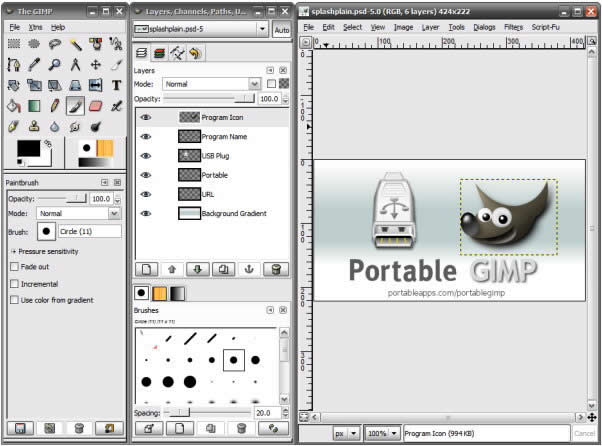Screen dimensions: 602x446
Task: Click the foreground black color swatch
Action: (28, 148)
